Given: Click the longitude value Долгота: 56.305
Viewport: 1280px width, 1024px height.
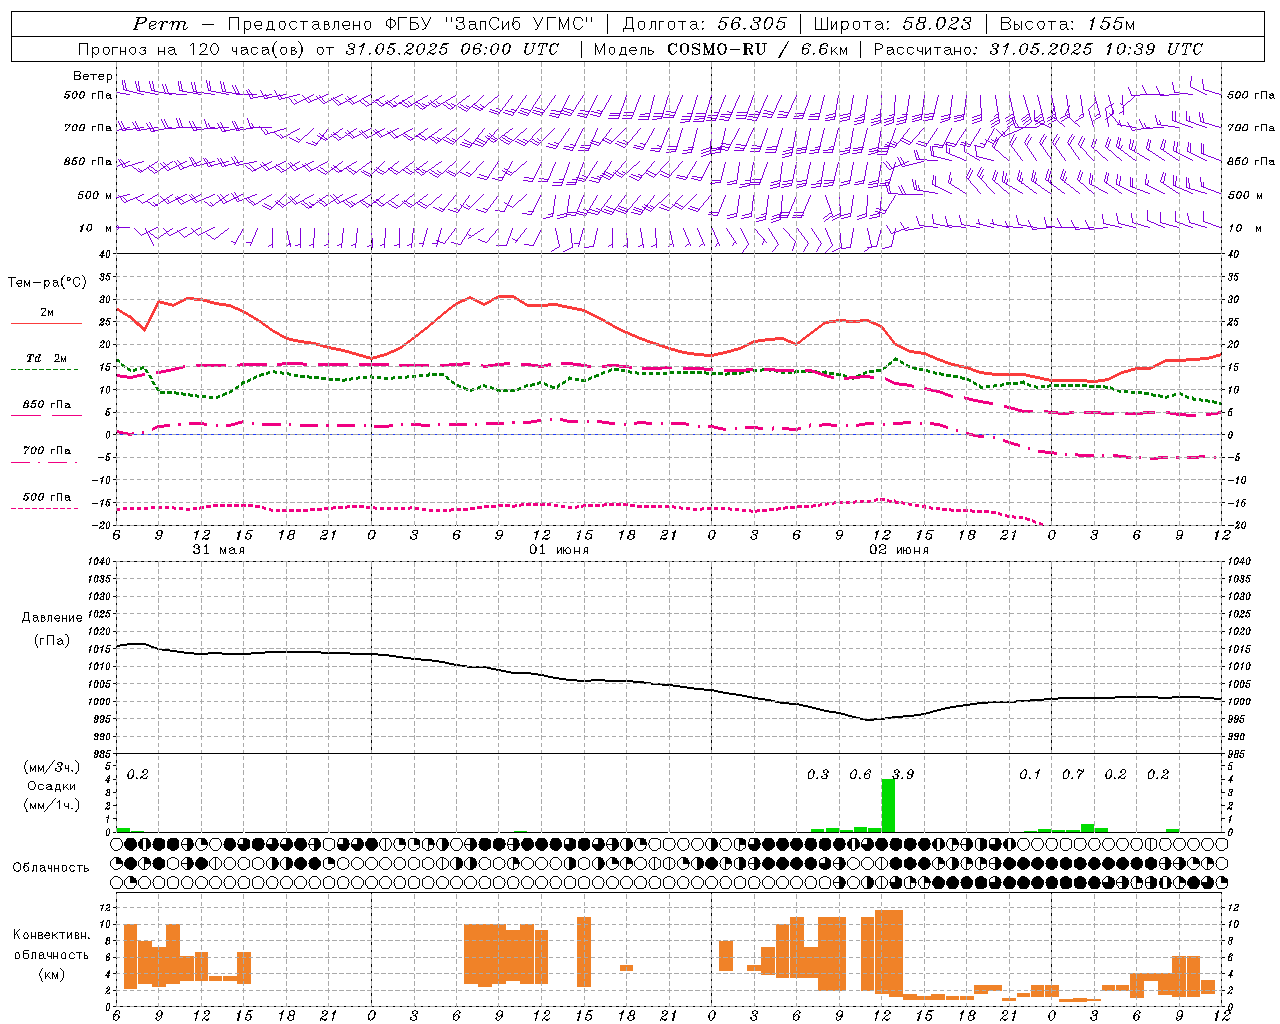Looking at the screenshot, I should (x=705, y=24).
